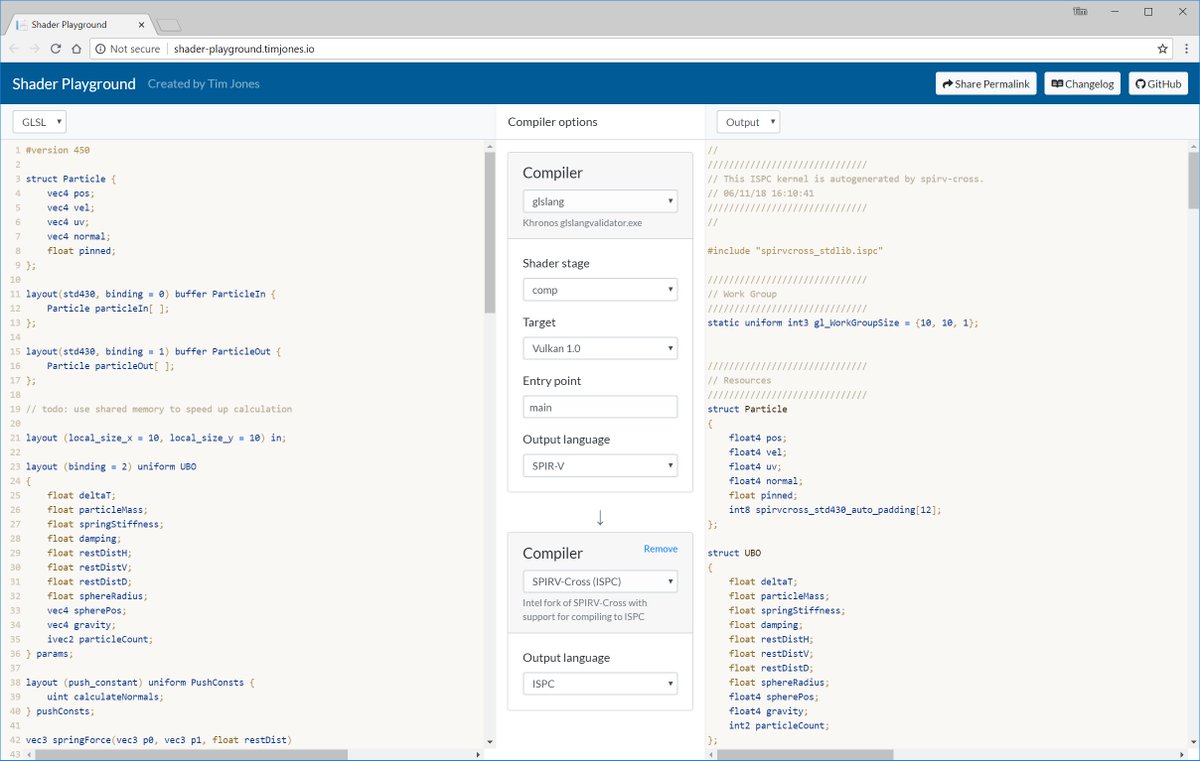Screen dimensions: 1200x761
Task: Open the GLSL language dropdown
Action: tap(40, 122)
